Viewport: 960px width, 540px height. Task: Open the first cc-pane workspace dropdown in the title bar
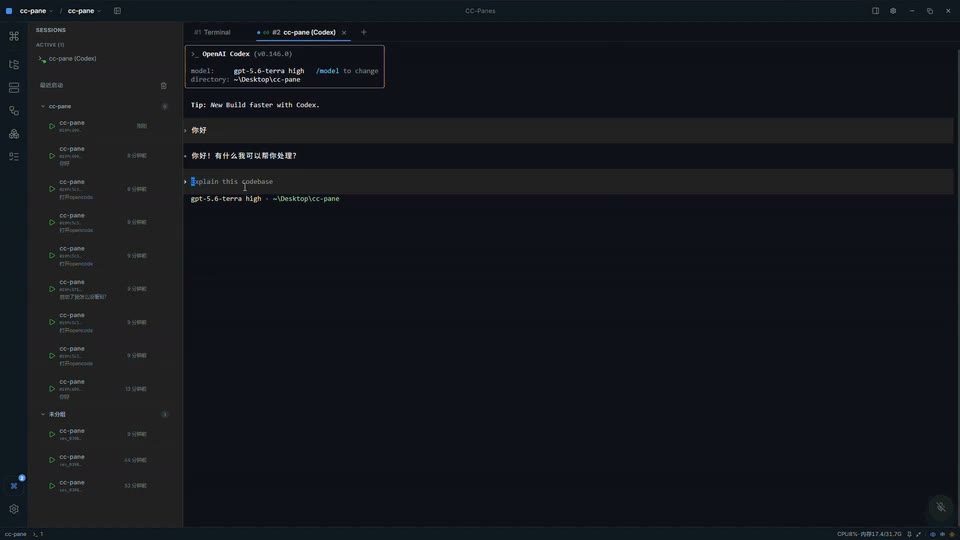pos(36,10)
